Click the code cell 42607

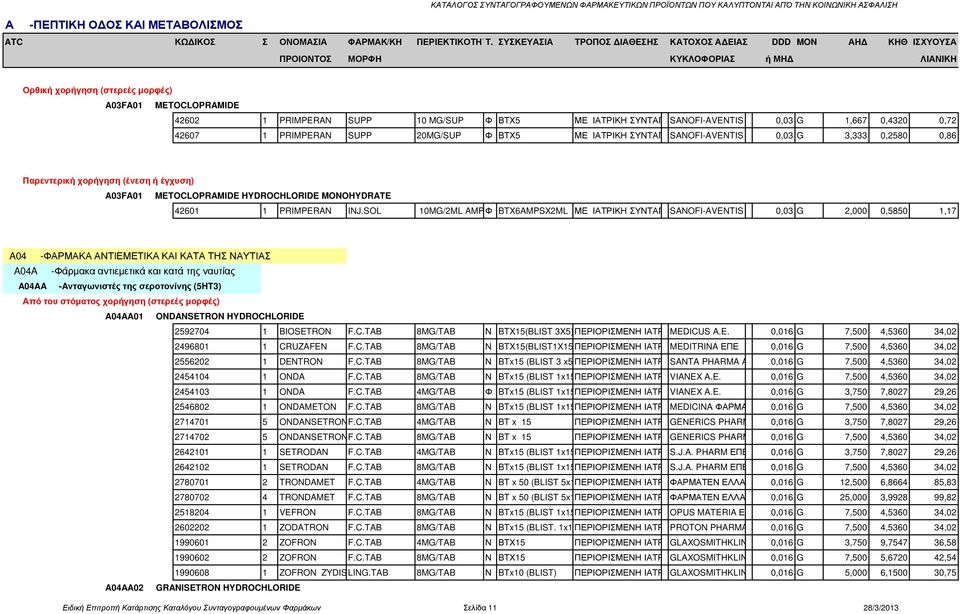pos(217,135)
